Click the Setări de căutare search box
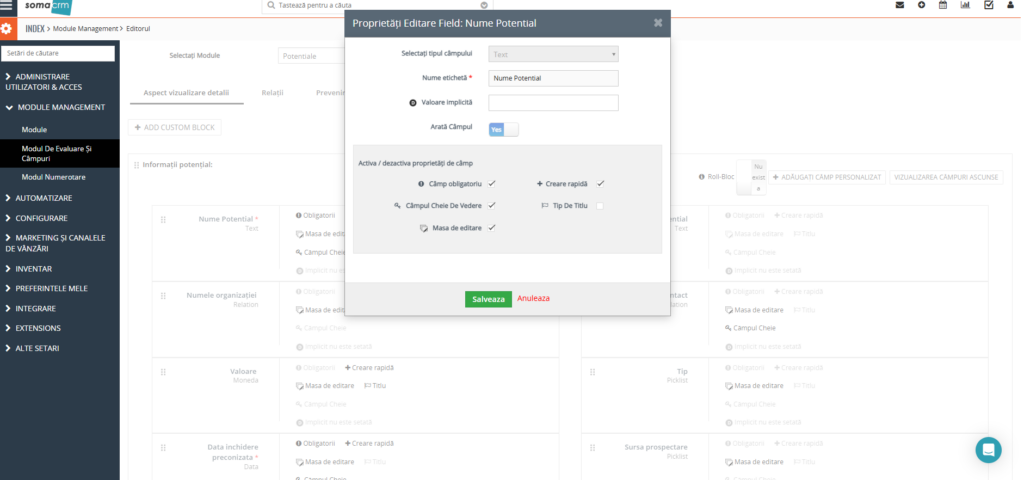The width and height of the screenshot is (1024, 480). click(x=58, y=54)
